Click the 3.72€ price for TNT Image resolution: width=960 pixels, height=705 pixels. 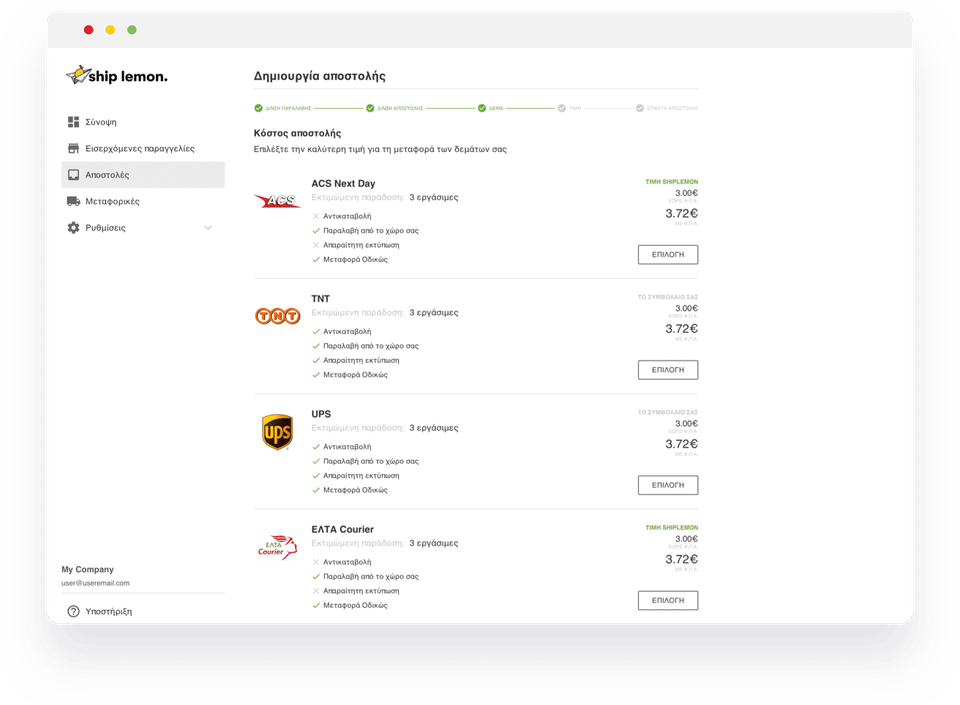click(x=681, y=329)
